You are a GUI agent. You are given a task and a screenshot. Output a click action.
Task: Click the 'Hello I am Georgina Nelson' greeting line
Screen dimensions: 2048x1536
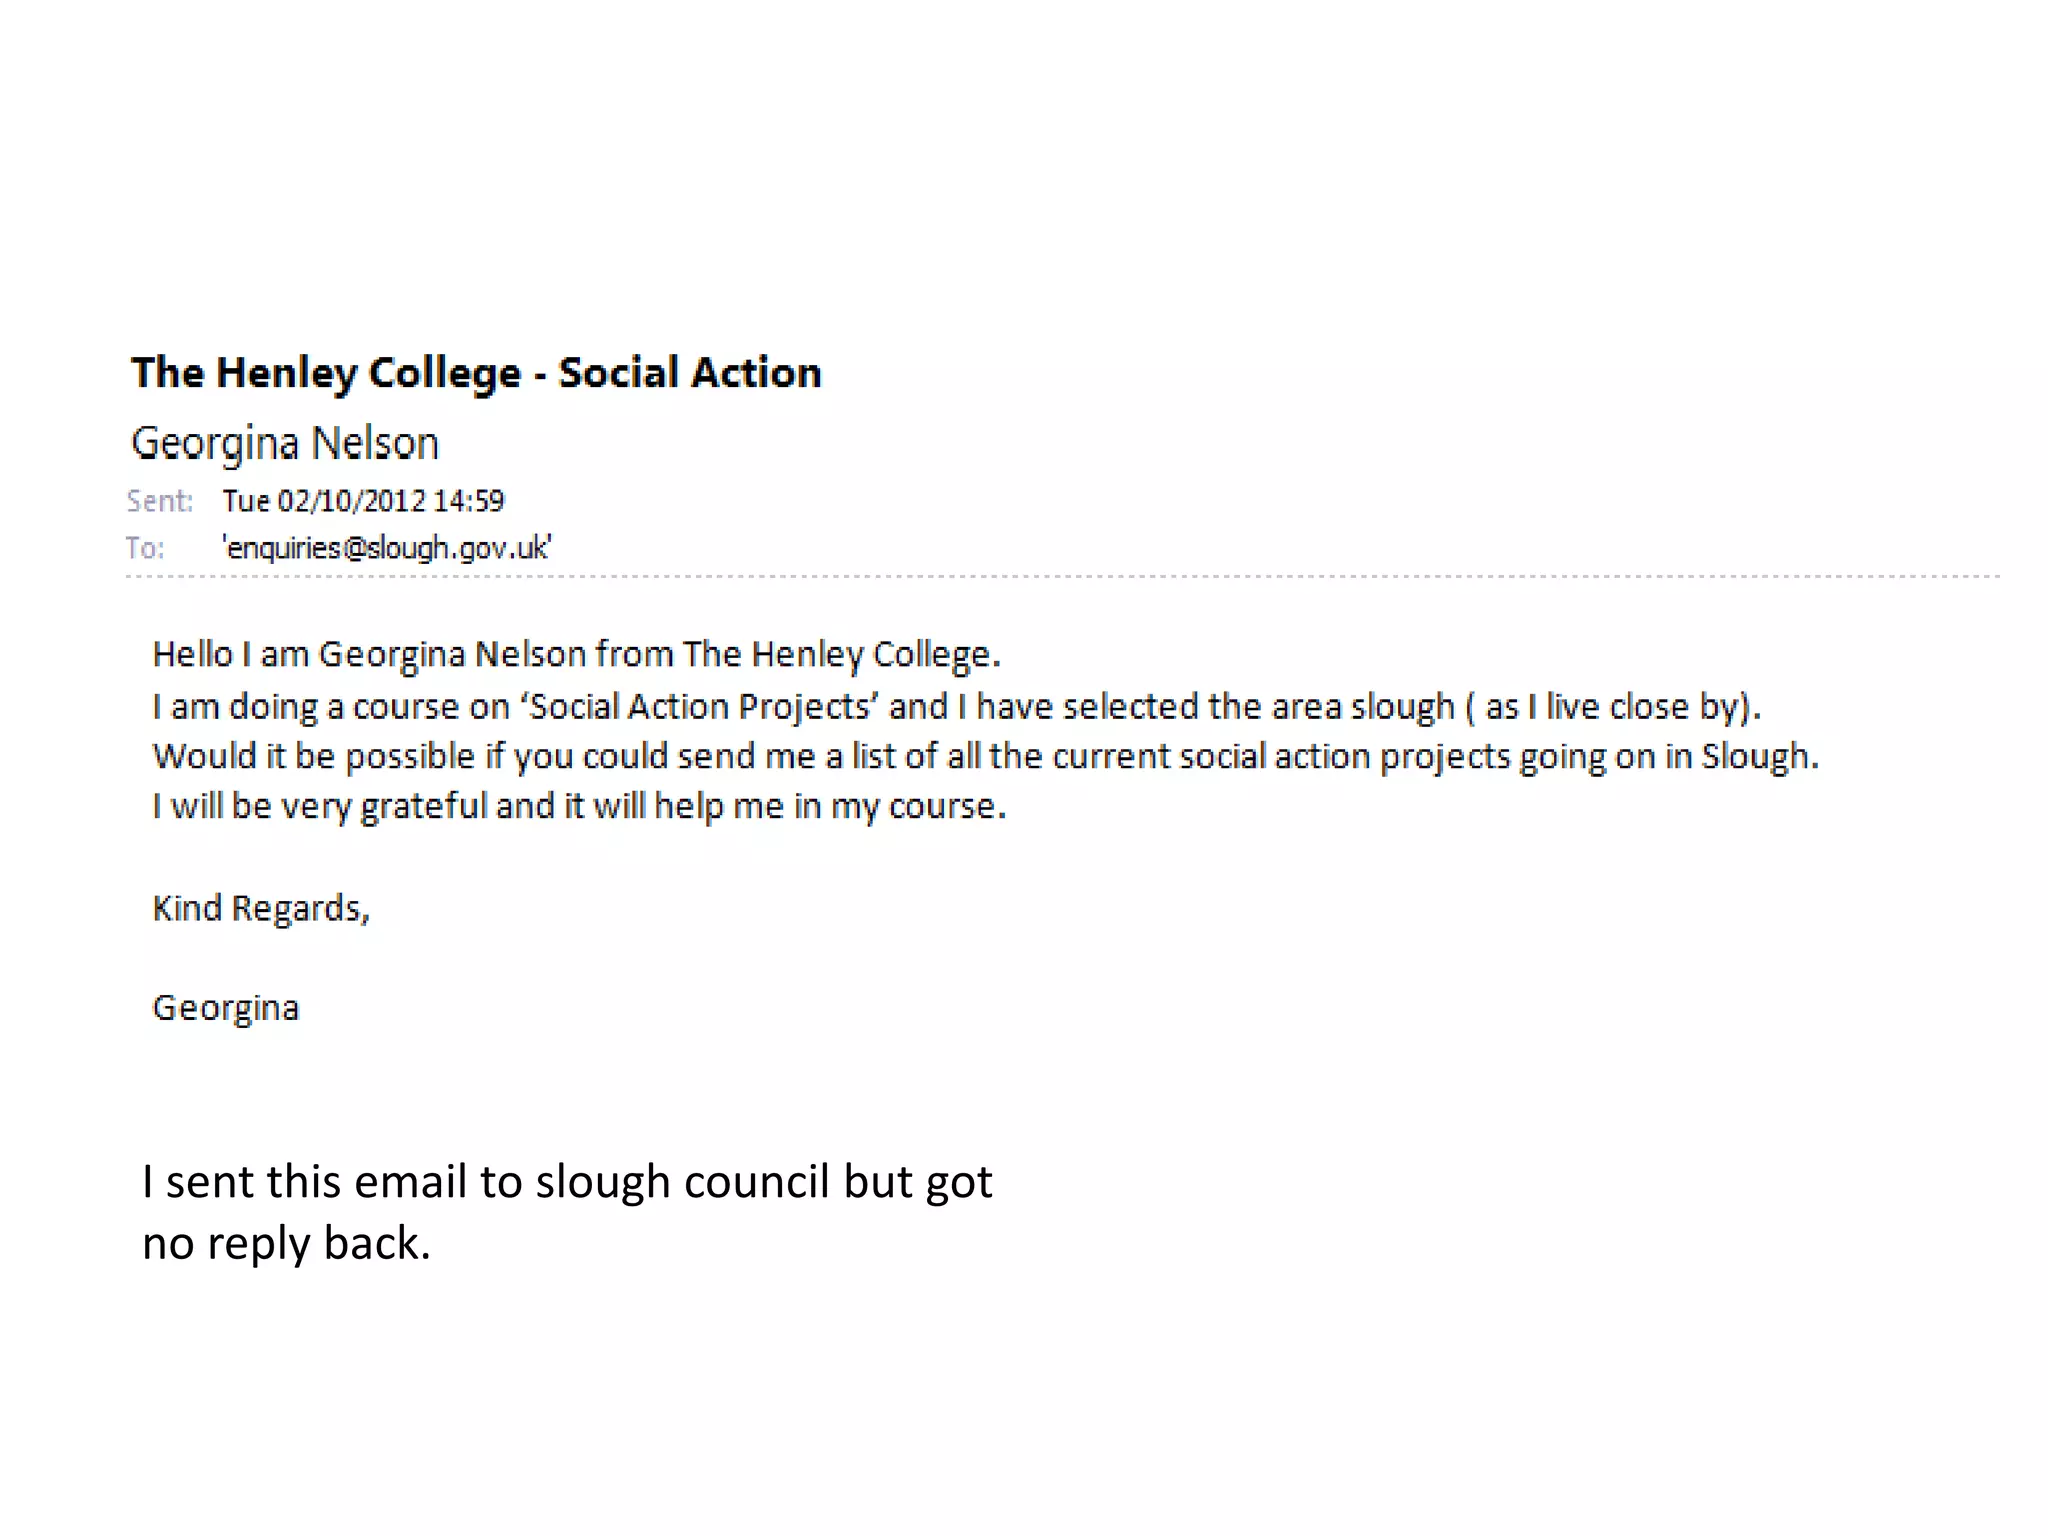click(x=576, y=655)
